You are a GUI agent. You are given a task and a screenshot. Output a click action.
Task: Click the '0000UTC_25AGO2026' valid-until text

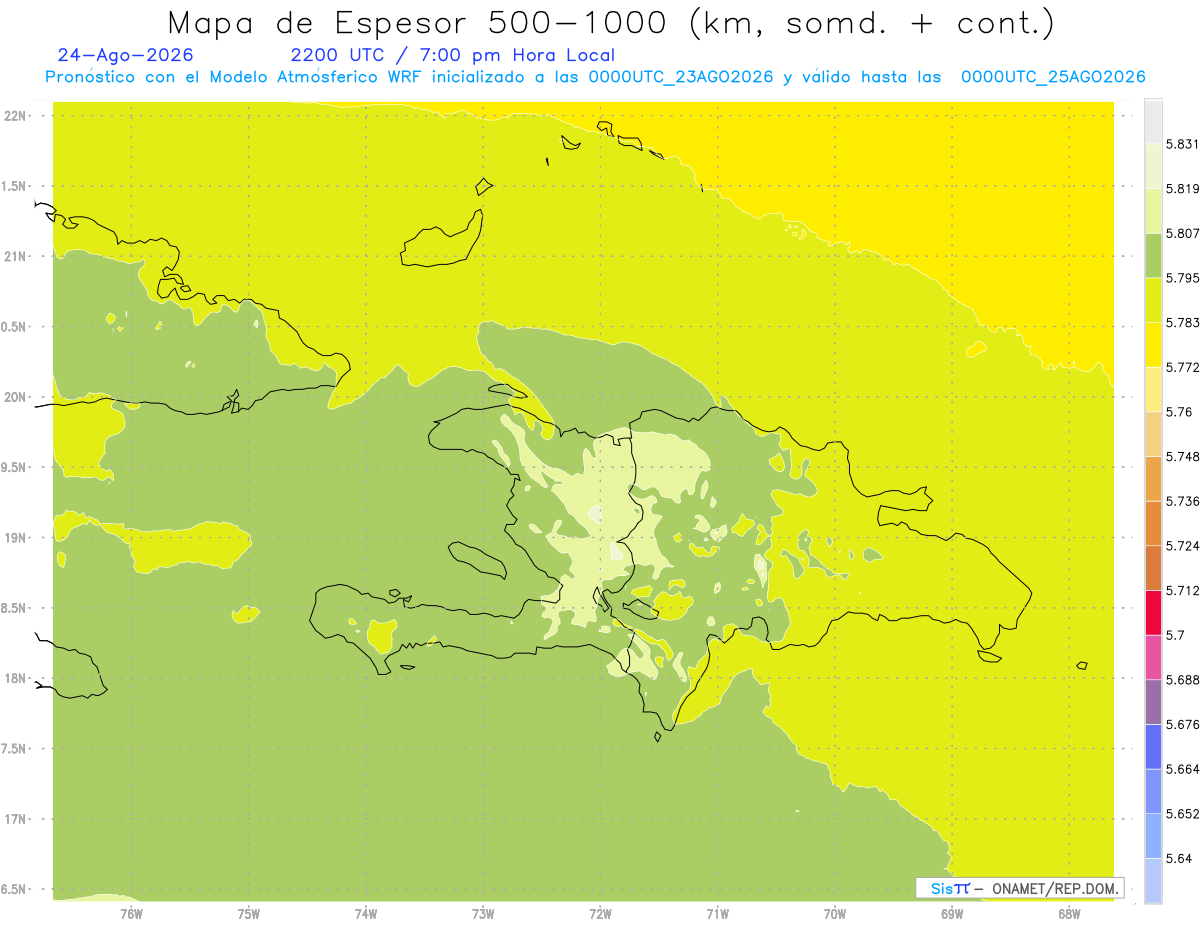tap(1053, 77)
